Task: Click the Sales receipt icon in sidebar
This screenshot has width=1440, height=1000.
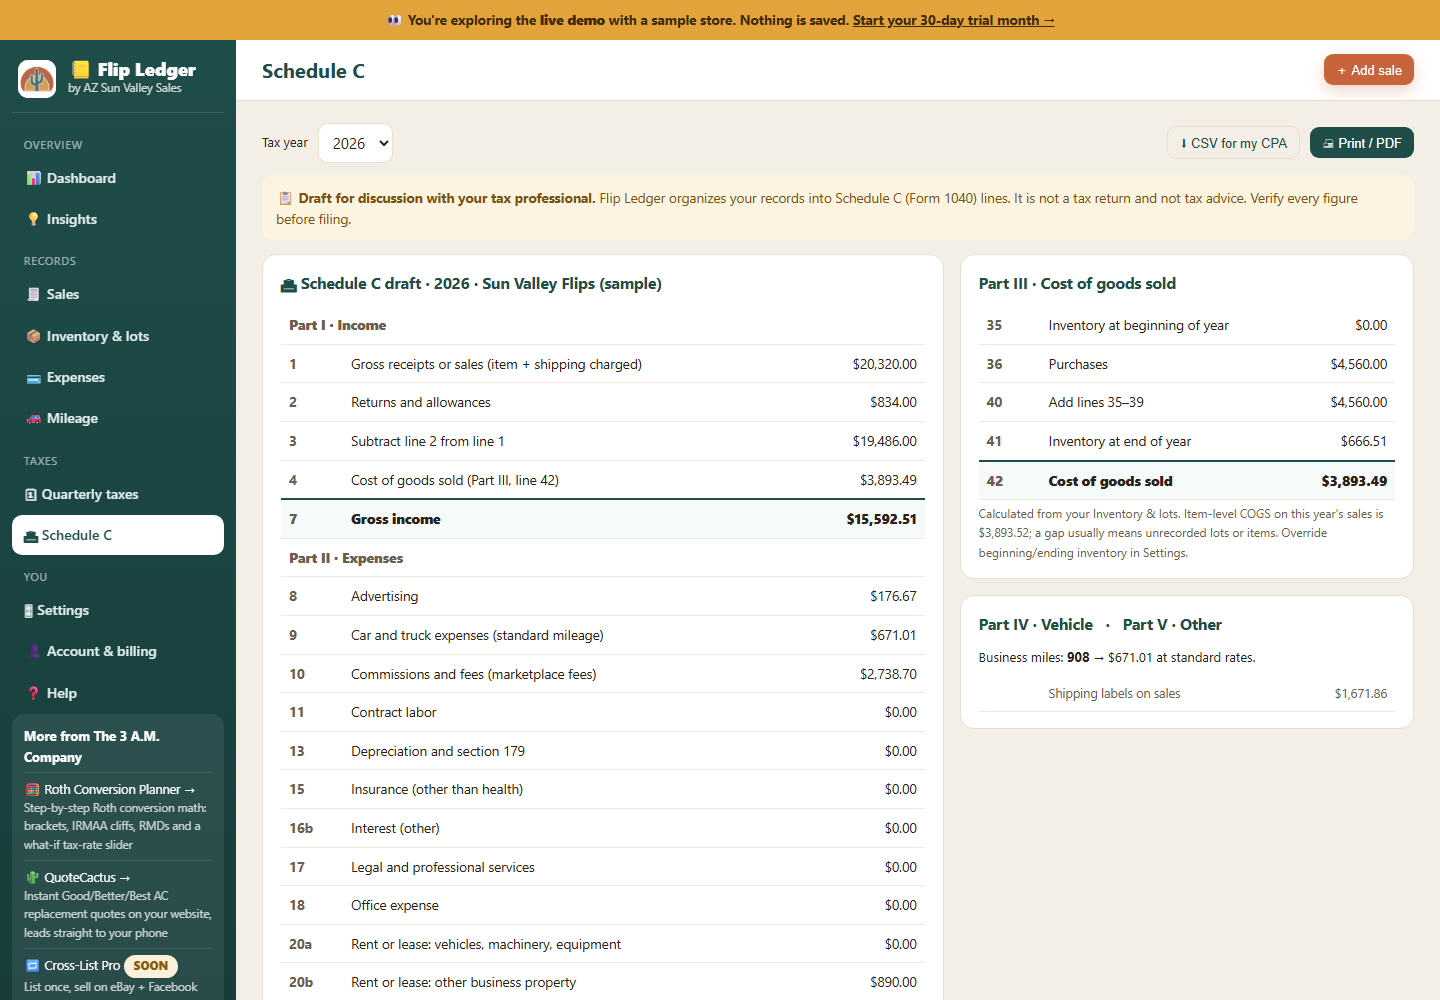Action: click(x=34, y=294)
